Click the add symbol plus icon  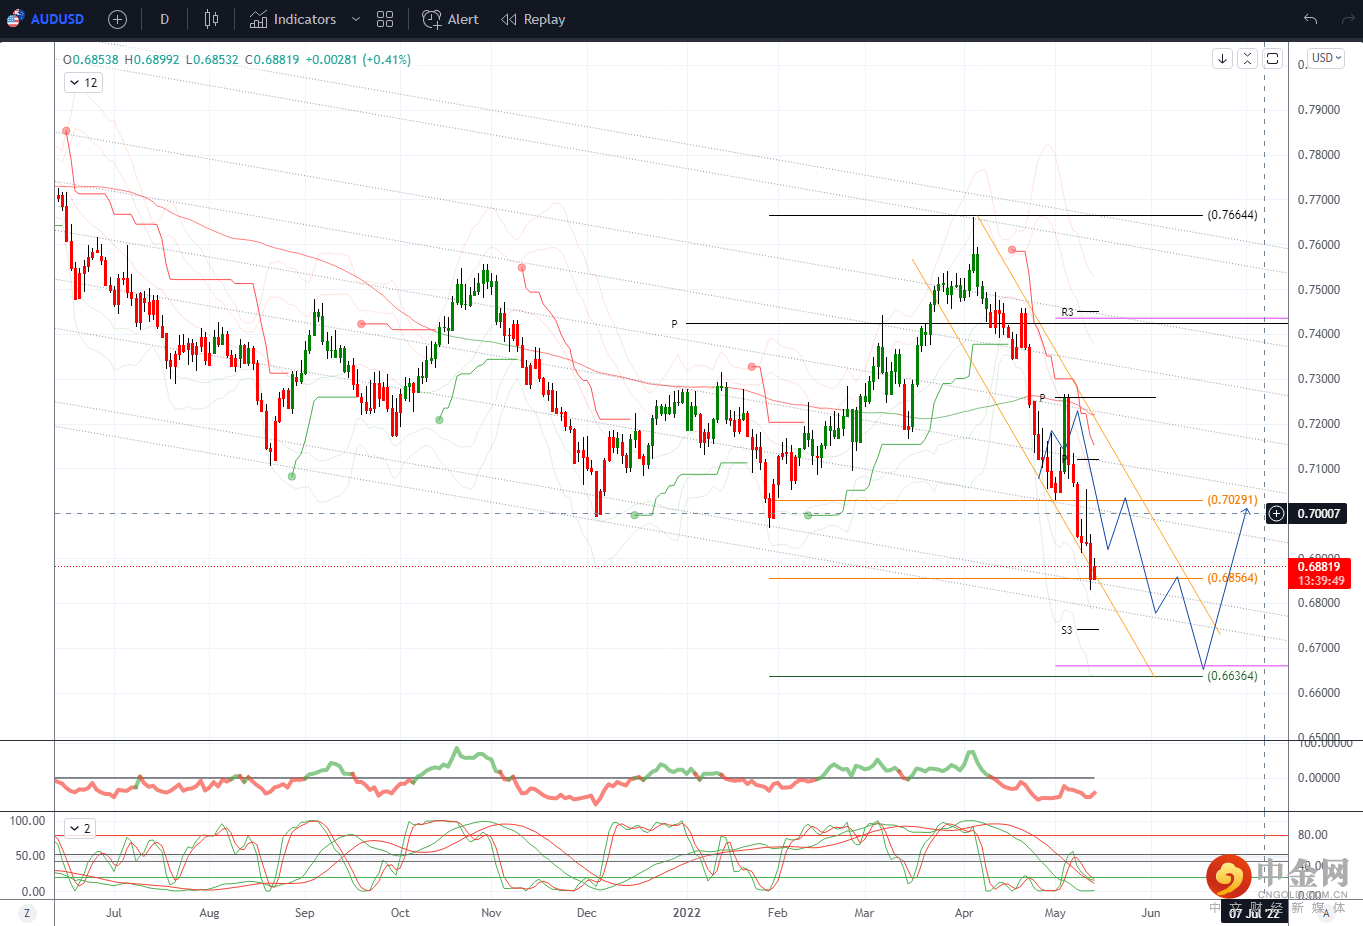click(117, 19)
